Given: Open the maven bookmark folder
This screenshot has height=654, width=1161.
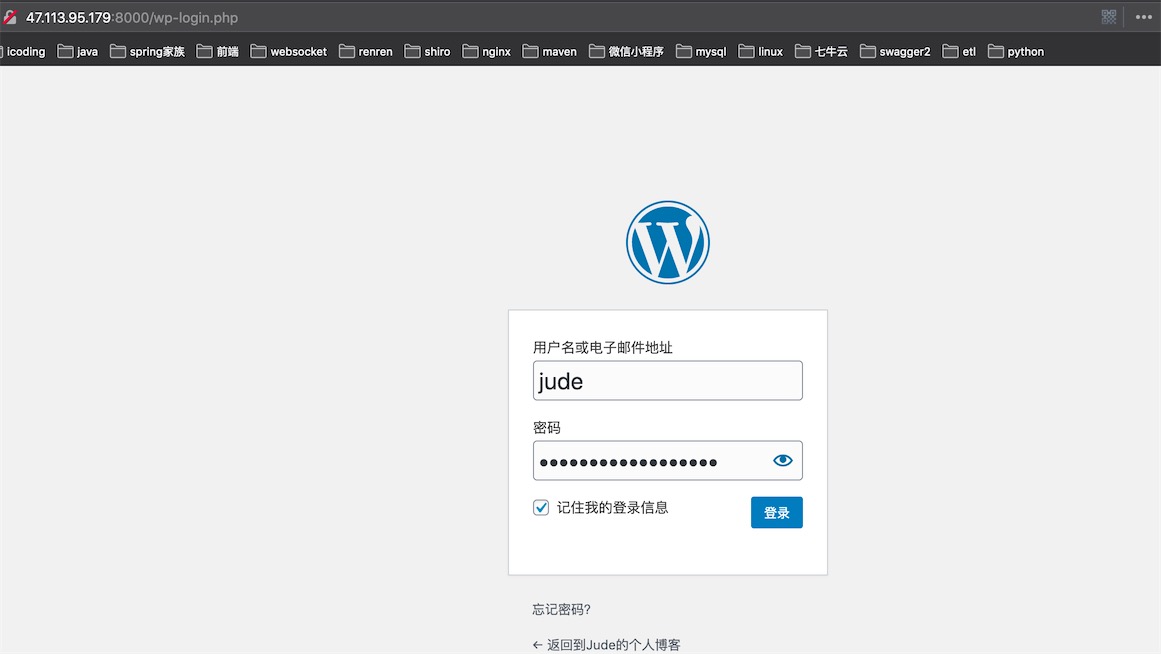Looking at the screenshot, I should point(549,52).
